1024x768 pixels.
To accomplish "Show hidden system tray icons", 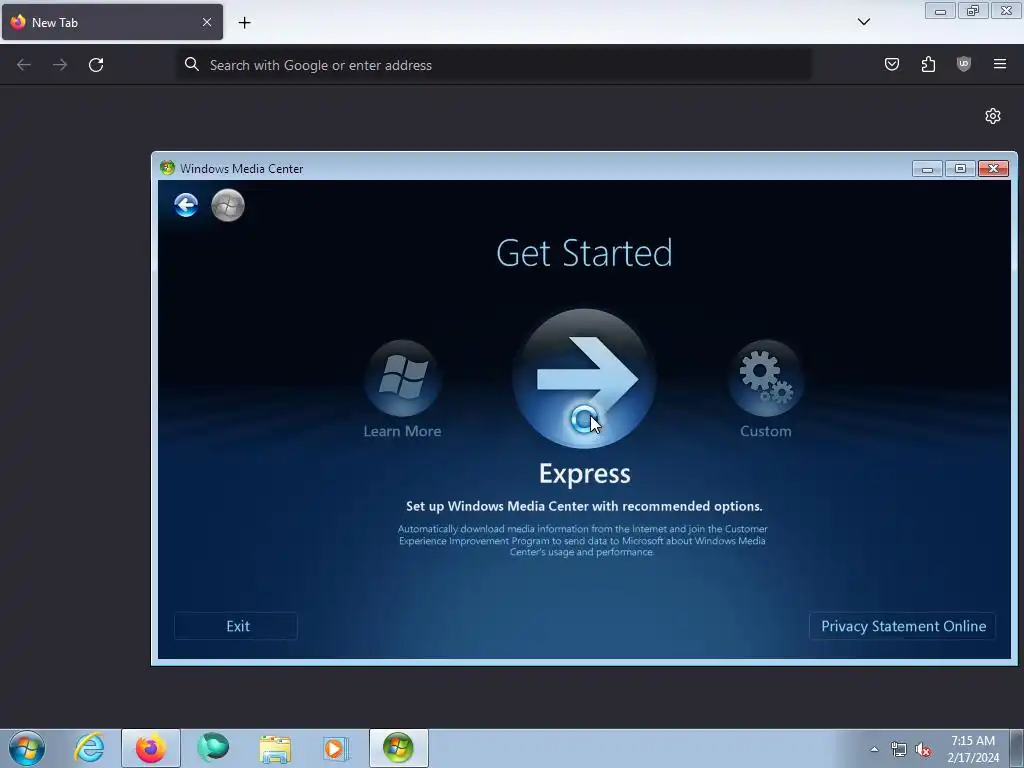I will [x=874, y=749].
